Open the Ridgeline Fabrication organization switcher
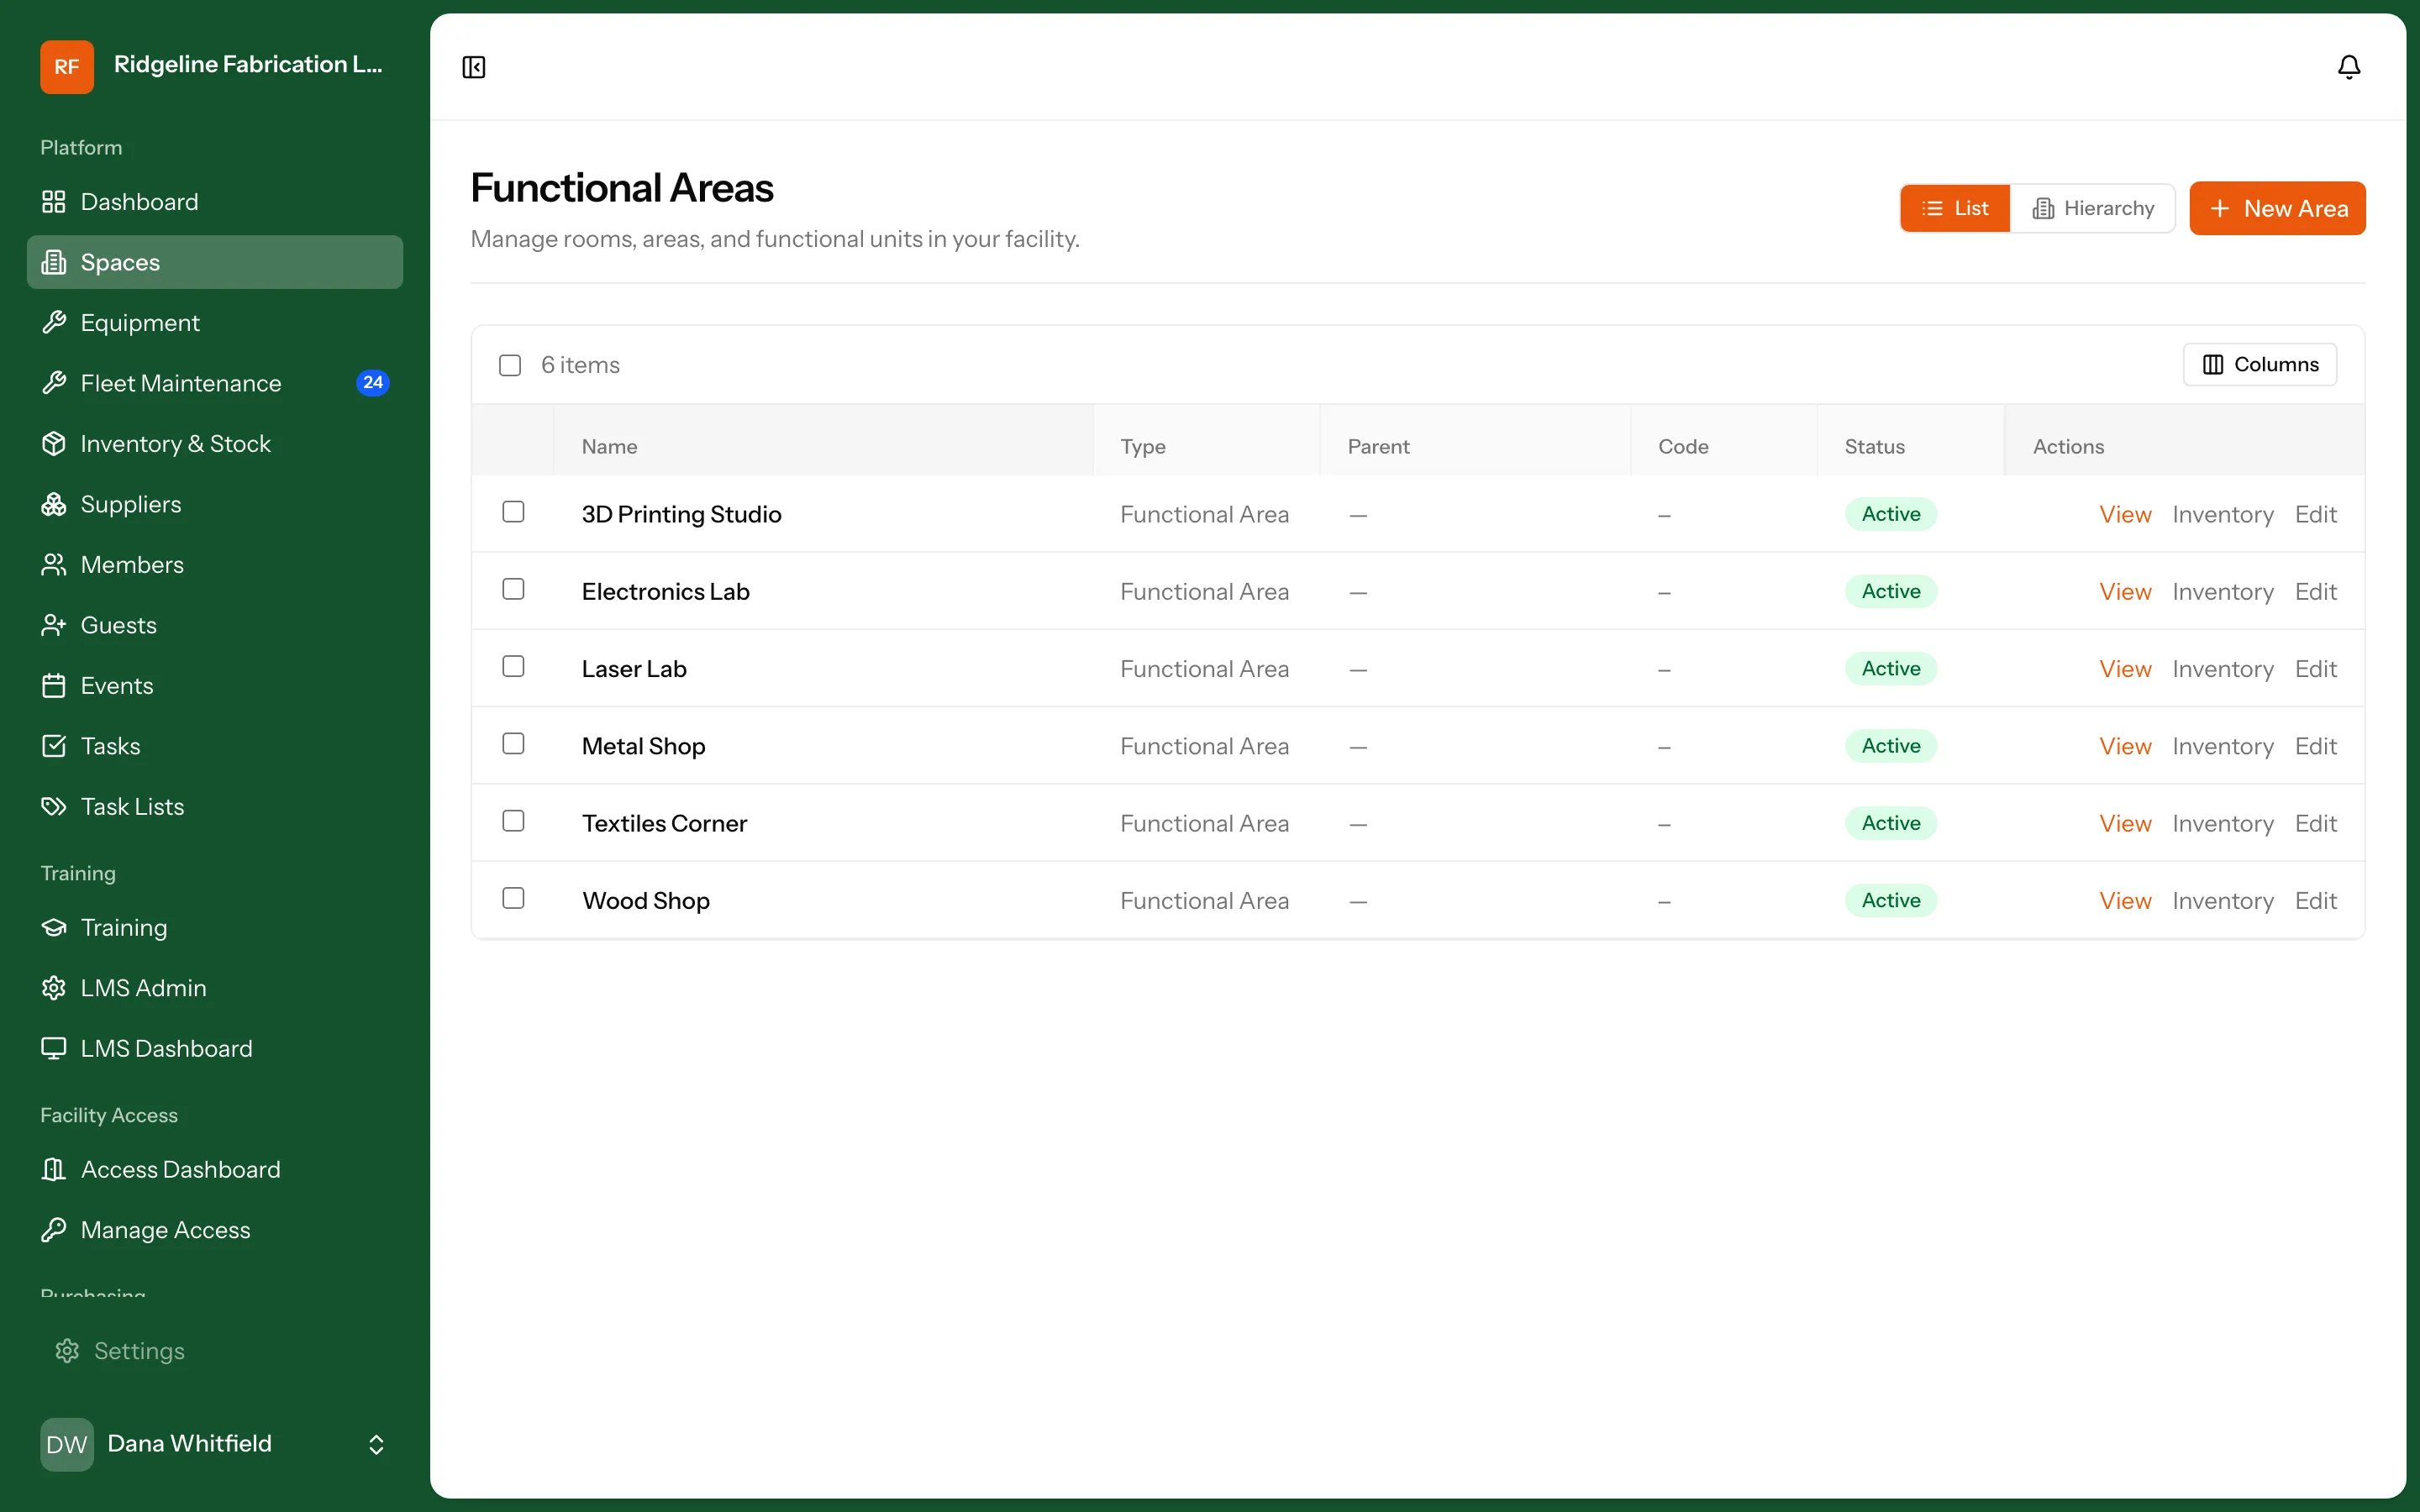This screenshot has height=1512, width=2420. point(215,66)
